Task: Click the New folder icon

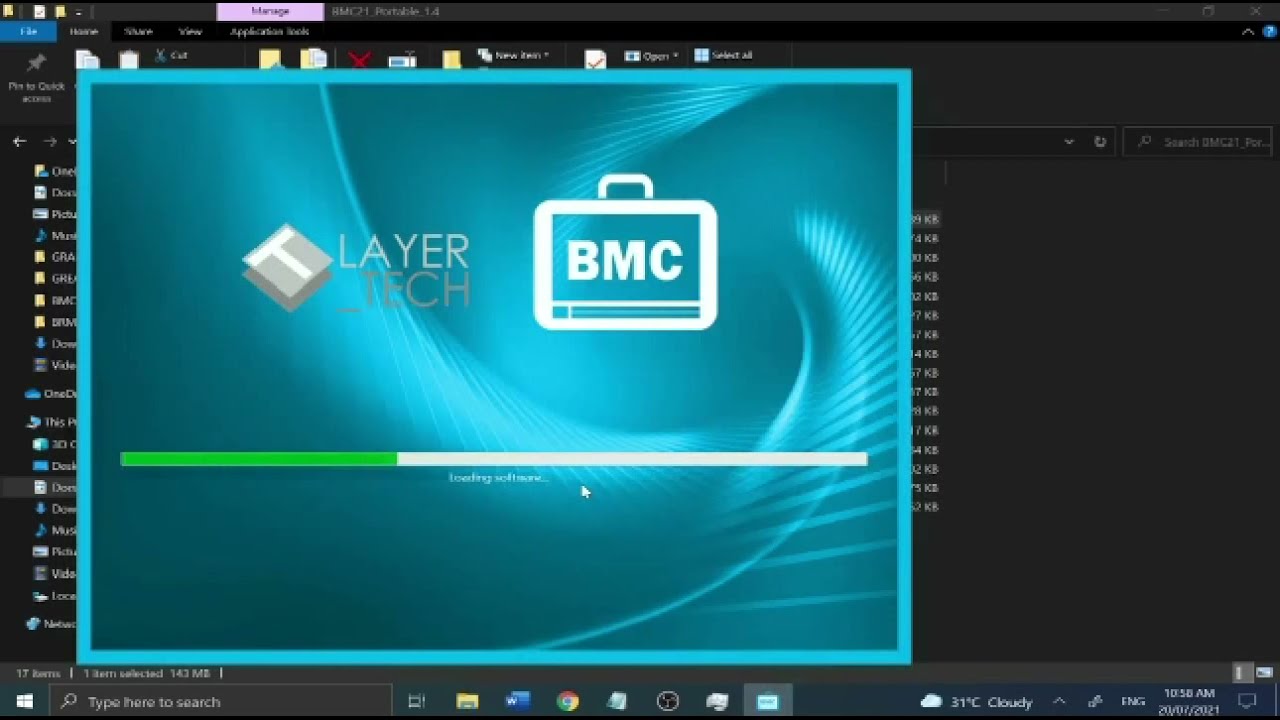Action: tap(452, 60)
